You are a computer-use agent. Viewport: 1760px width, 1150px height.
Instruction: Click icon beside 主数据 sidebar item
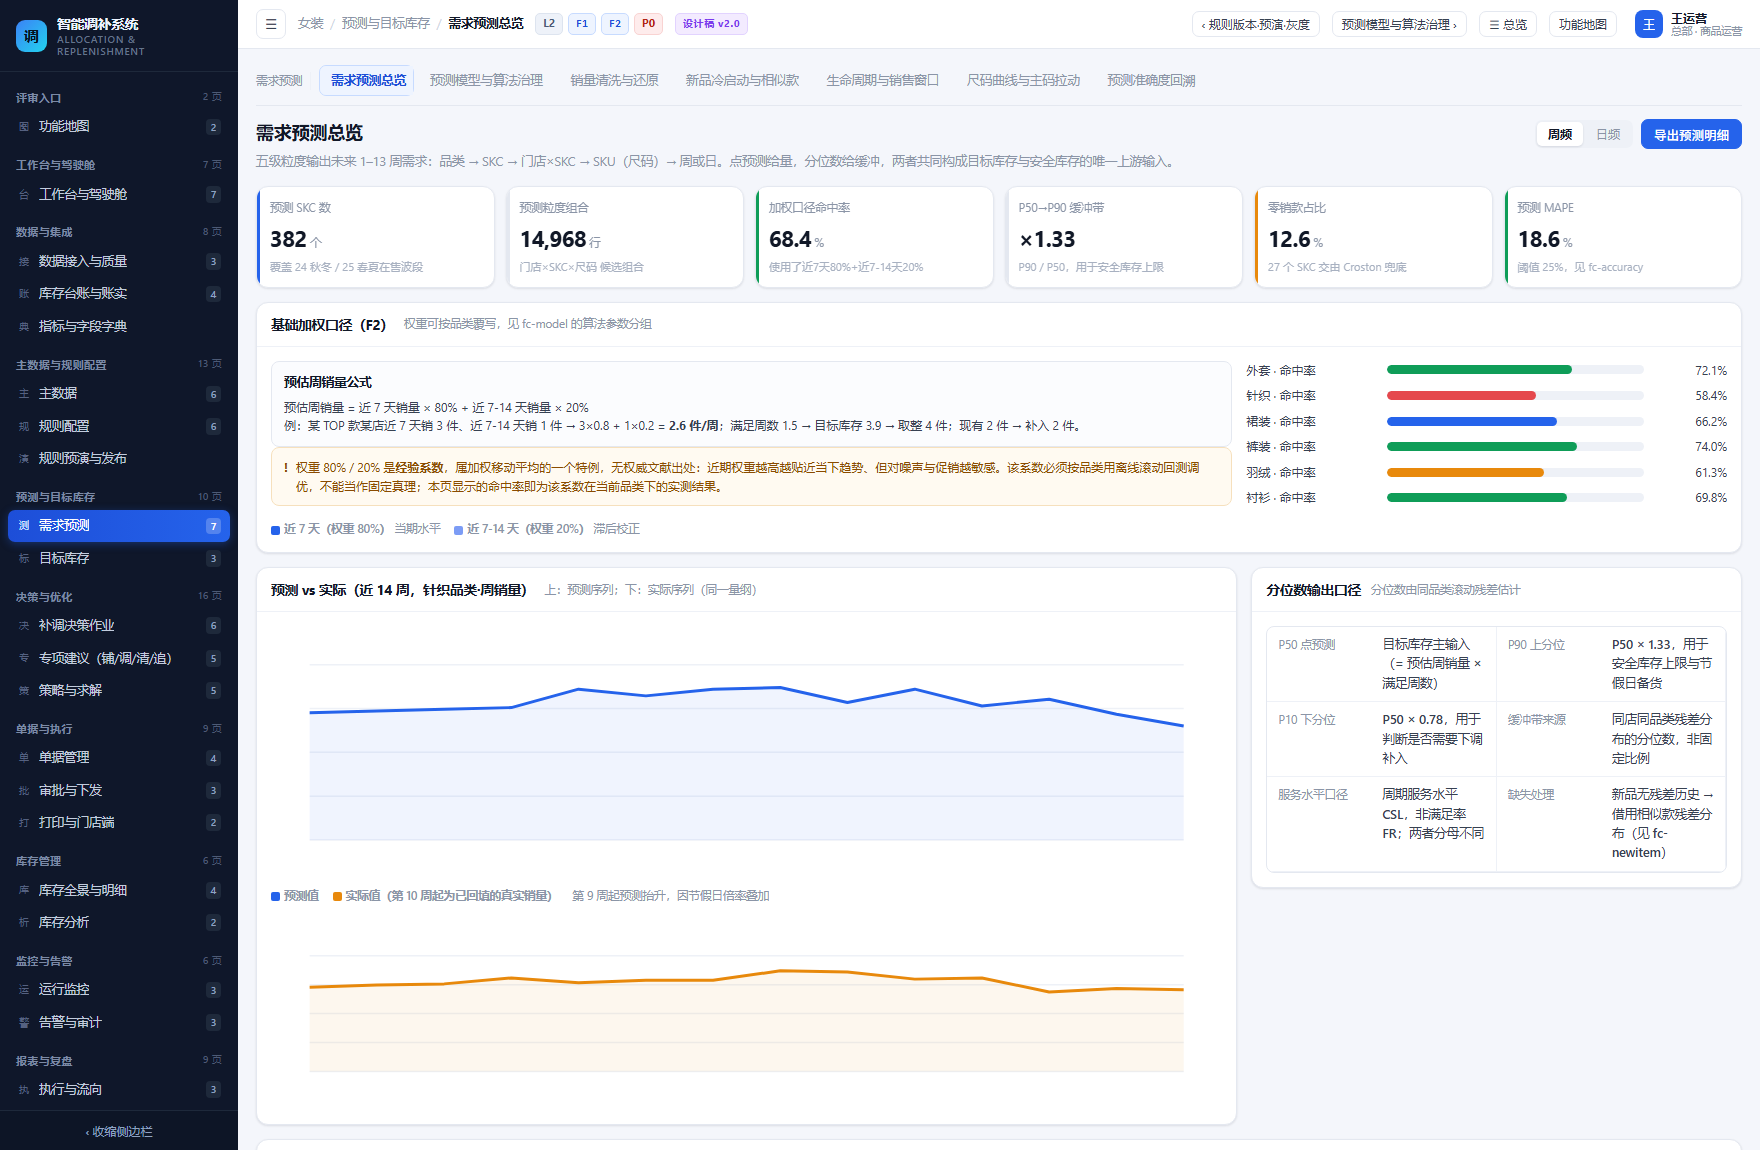[24, 394]
